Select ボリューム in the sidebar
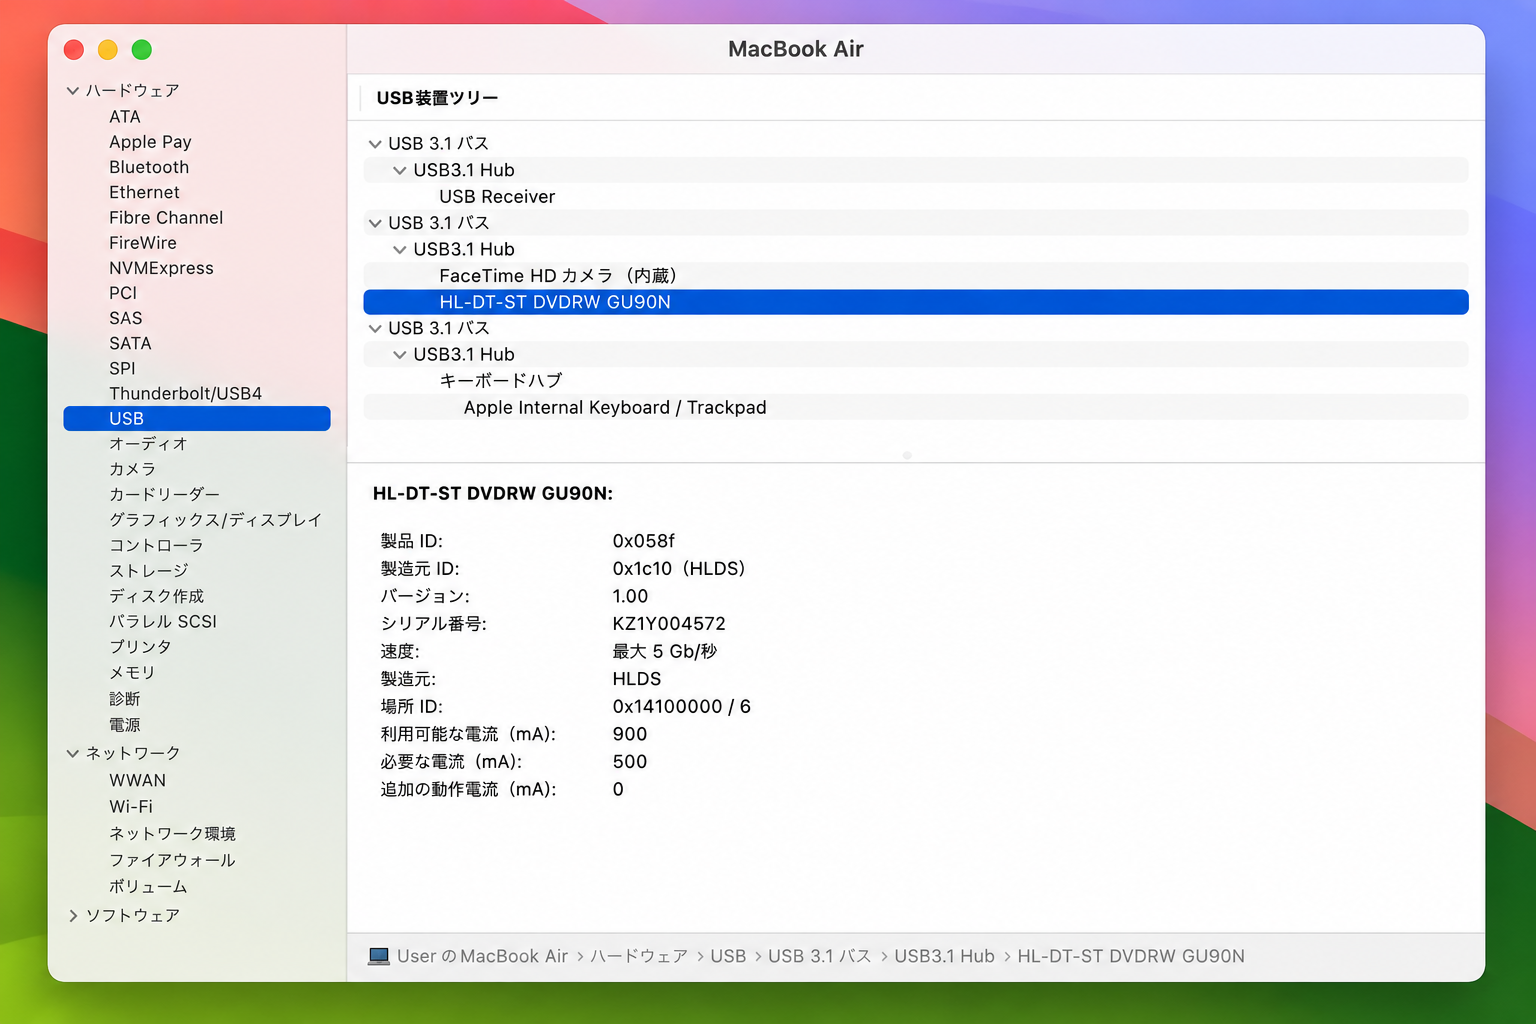The image size is (1536, 1024). coord(148,887)
